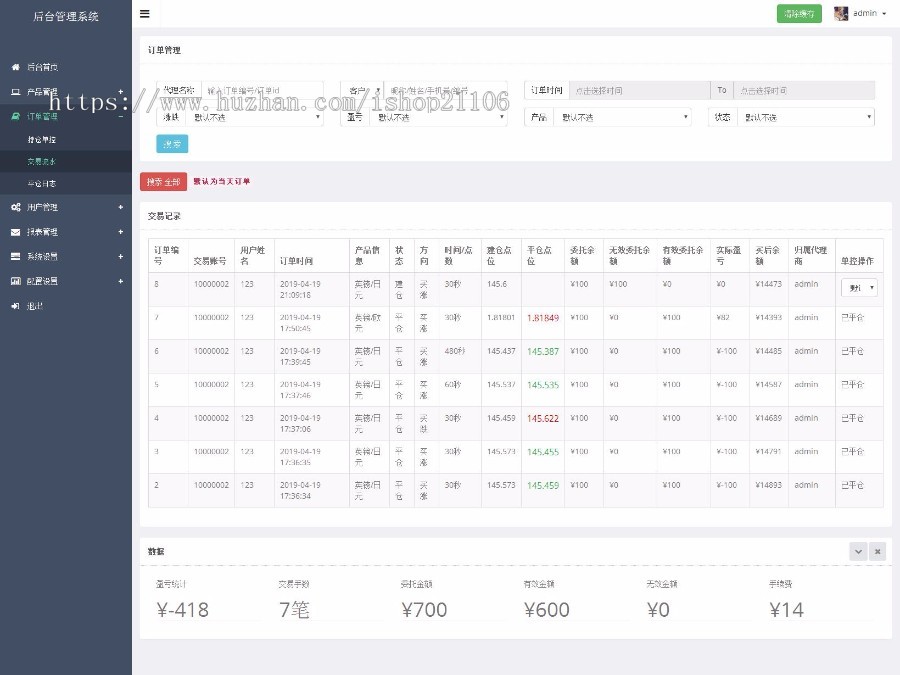Screen dimensions: 900x675
Task: Select 平仓日志 submenu item
Action: (42, 184)
